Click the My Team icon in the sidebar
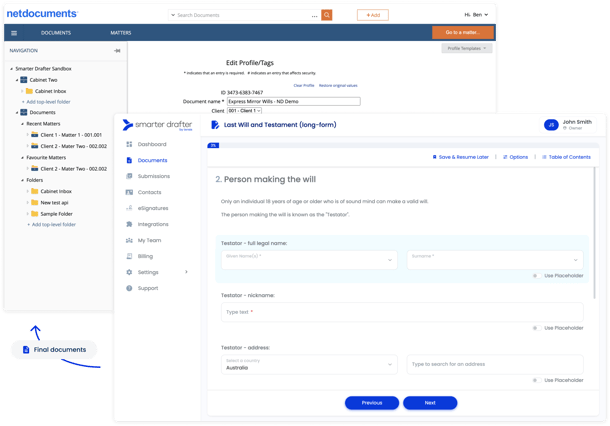This screenshot has width=610, height=426. tap(129, 240)
